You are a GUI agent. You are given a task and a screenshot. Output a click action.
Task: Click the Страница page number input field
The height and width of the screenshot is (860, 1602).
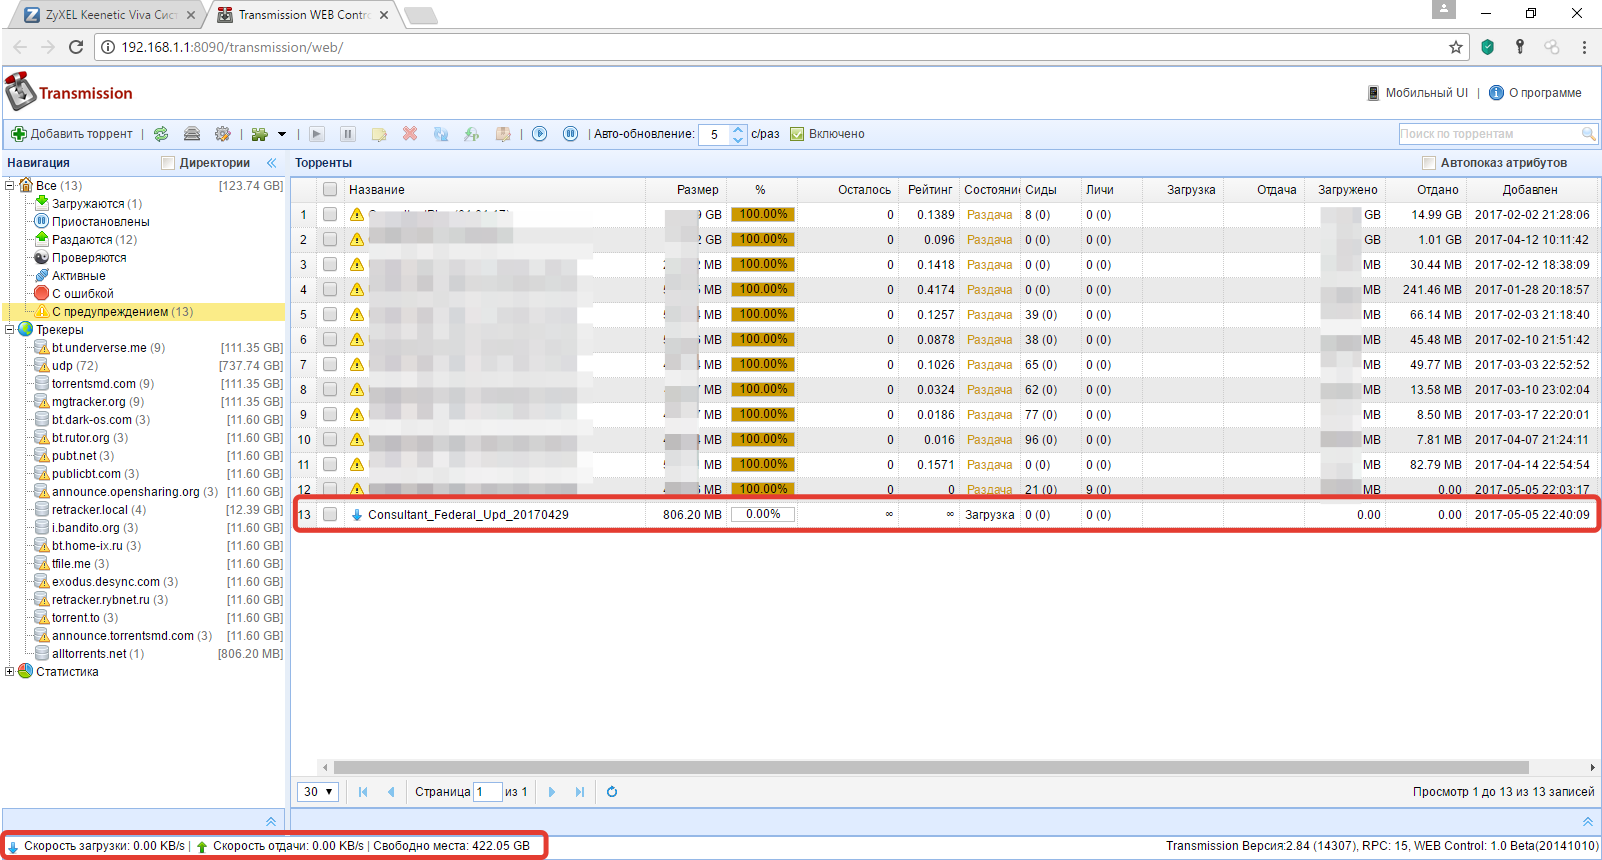click(x=487, y=792)
